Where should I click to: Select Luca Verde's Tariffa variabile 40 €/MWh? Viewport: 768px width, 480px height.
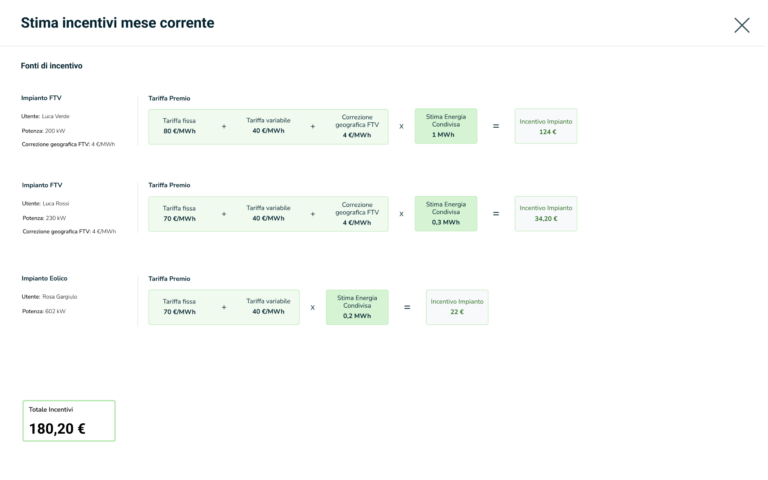tap(268, 126)
